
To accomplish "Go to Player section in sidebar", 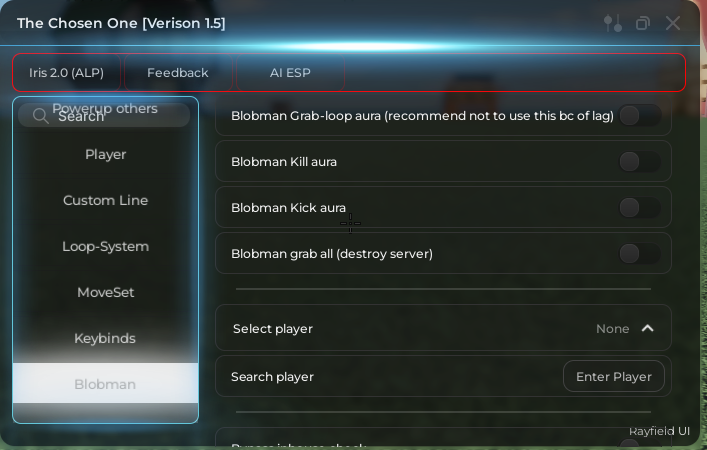I will [106, 154].
